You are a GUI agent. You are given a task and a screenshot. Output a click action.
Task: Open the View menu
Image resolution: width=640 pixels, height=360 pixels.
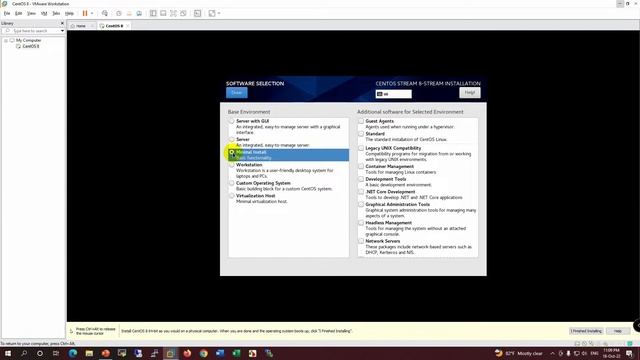pos(31,13)
